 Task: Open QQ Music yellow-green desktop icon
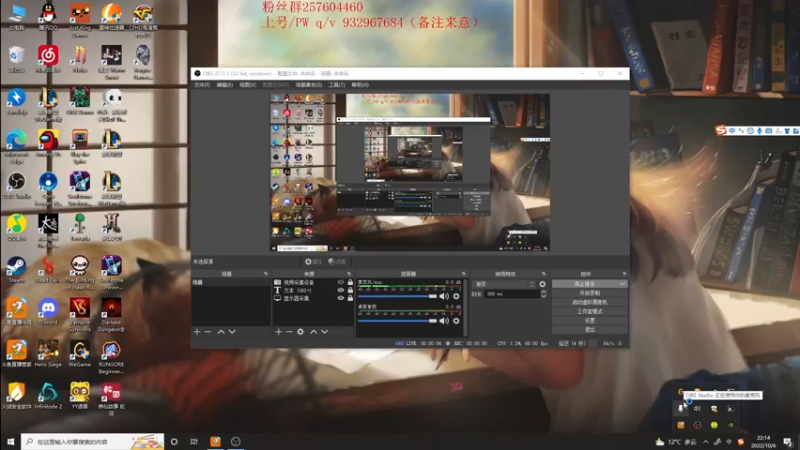click(16, 228)
